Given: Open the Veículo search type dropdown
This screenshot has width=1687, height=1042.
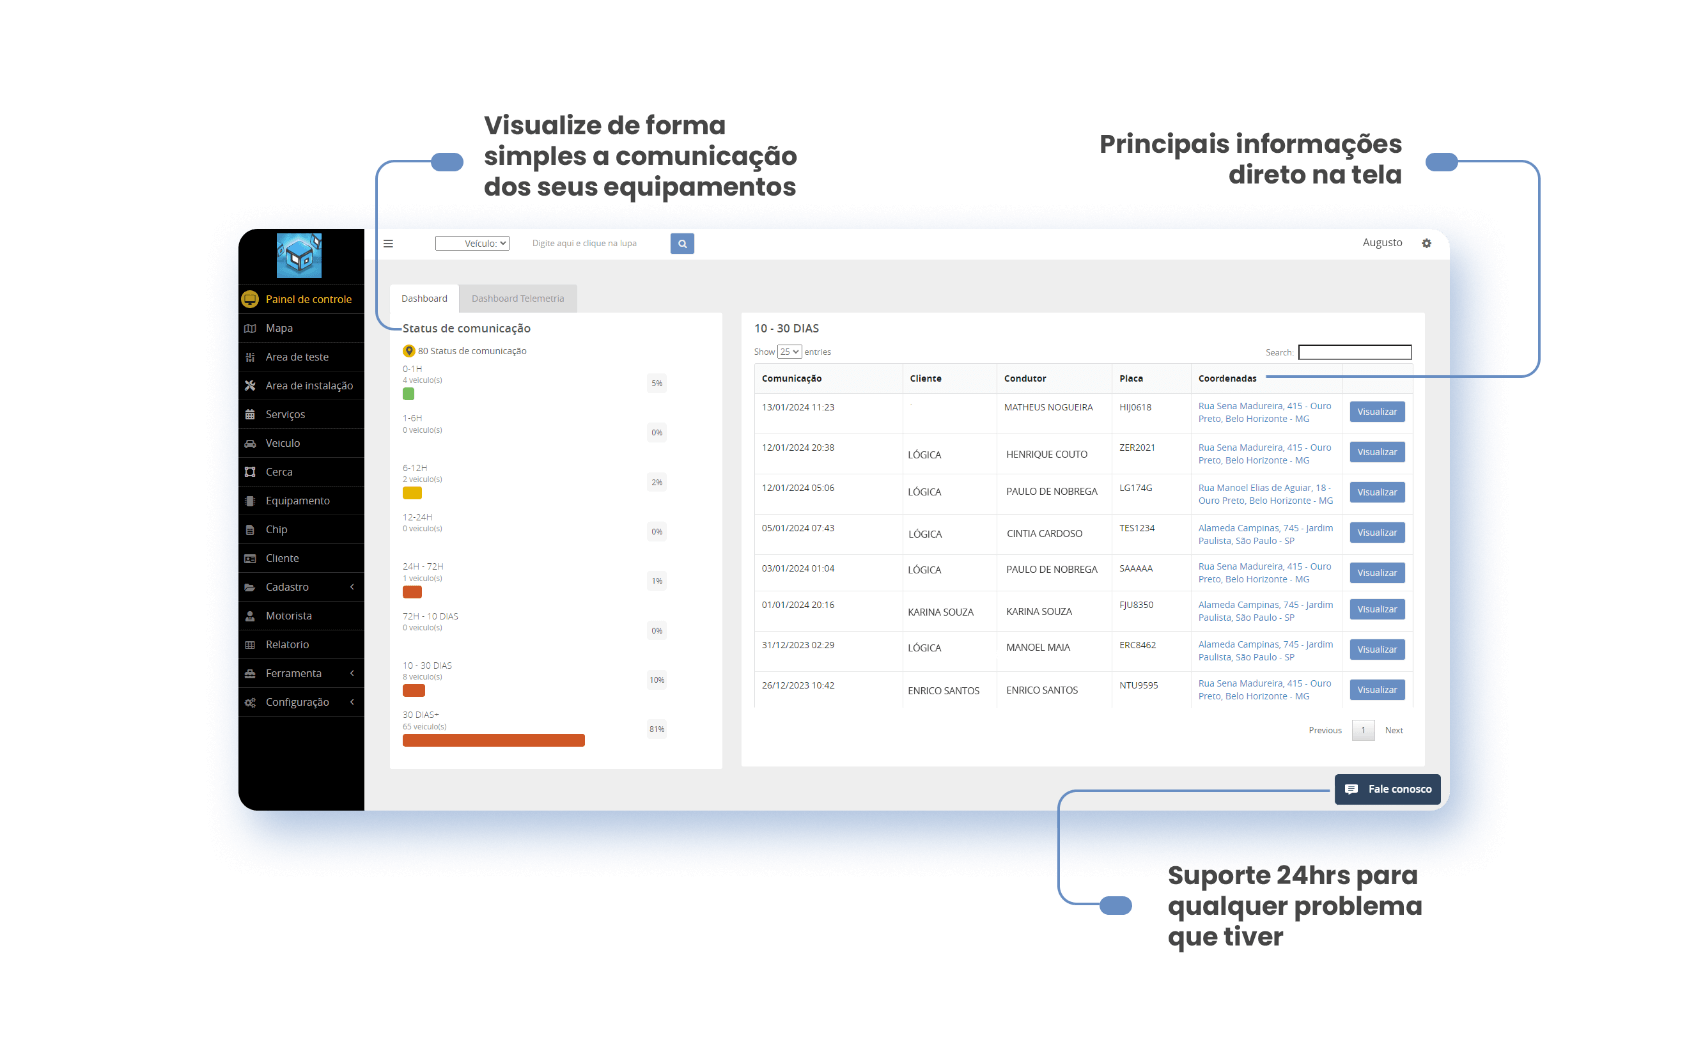Looking at the screenshot, I should pyautogui.click(x=472, y=243).
